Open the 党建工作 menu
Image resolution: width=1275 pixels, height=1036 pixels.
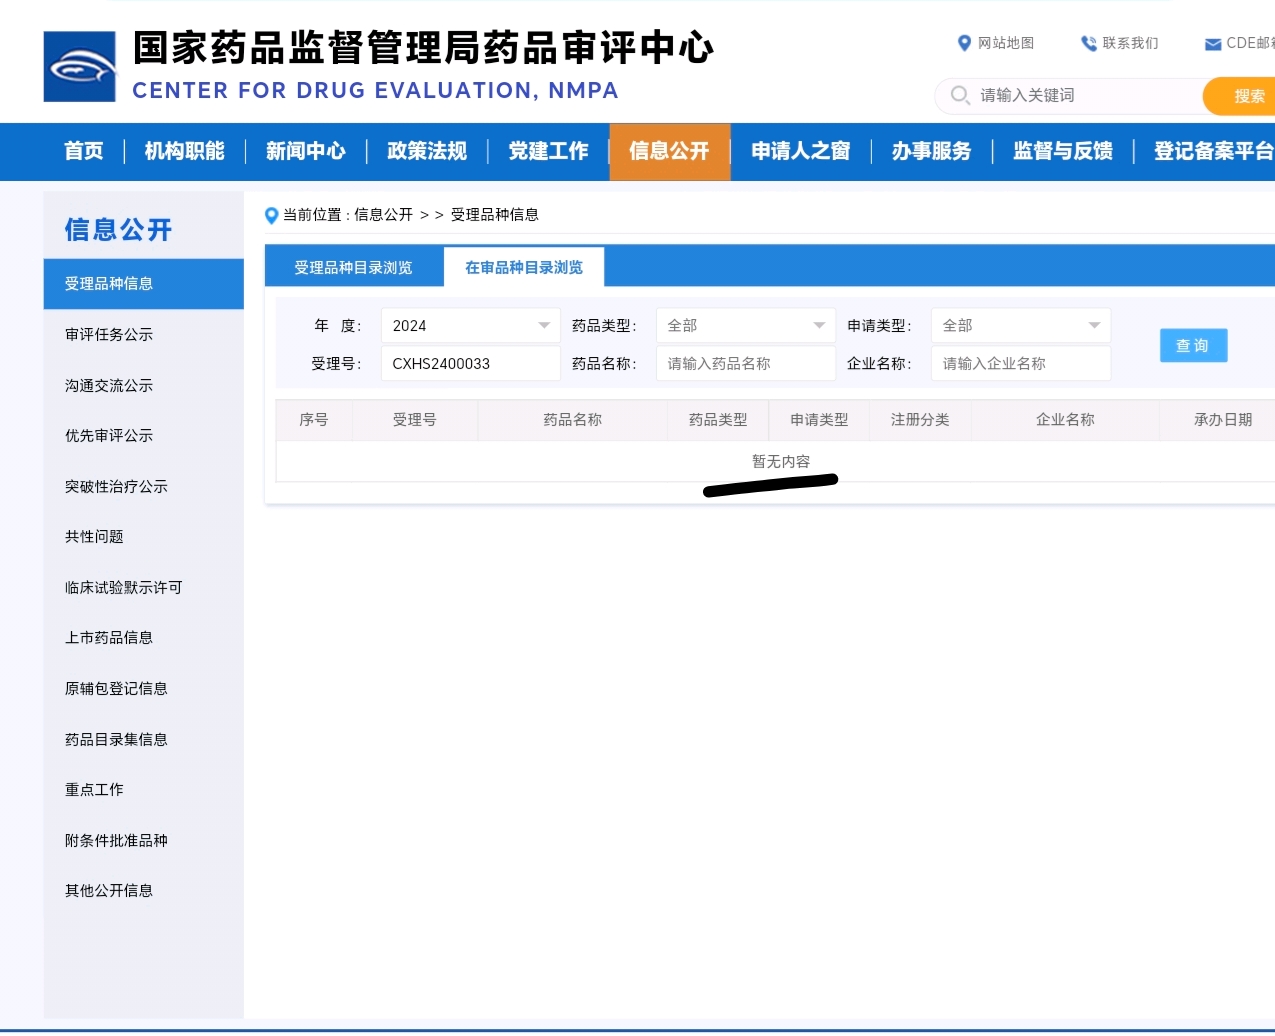click(x=548, y=151)
